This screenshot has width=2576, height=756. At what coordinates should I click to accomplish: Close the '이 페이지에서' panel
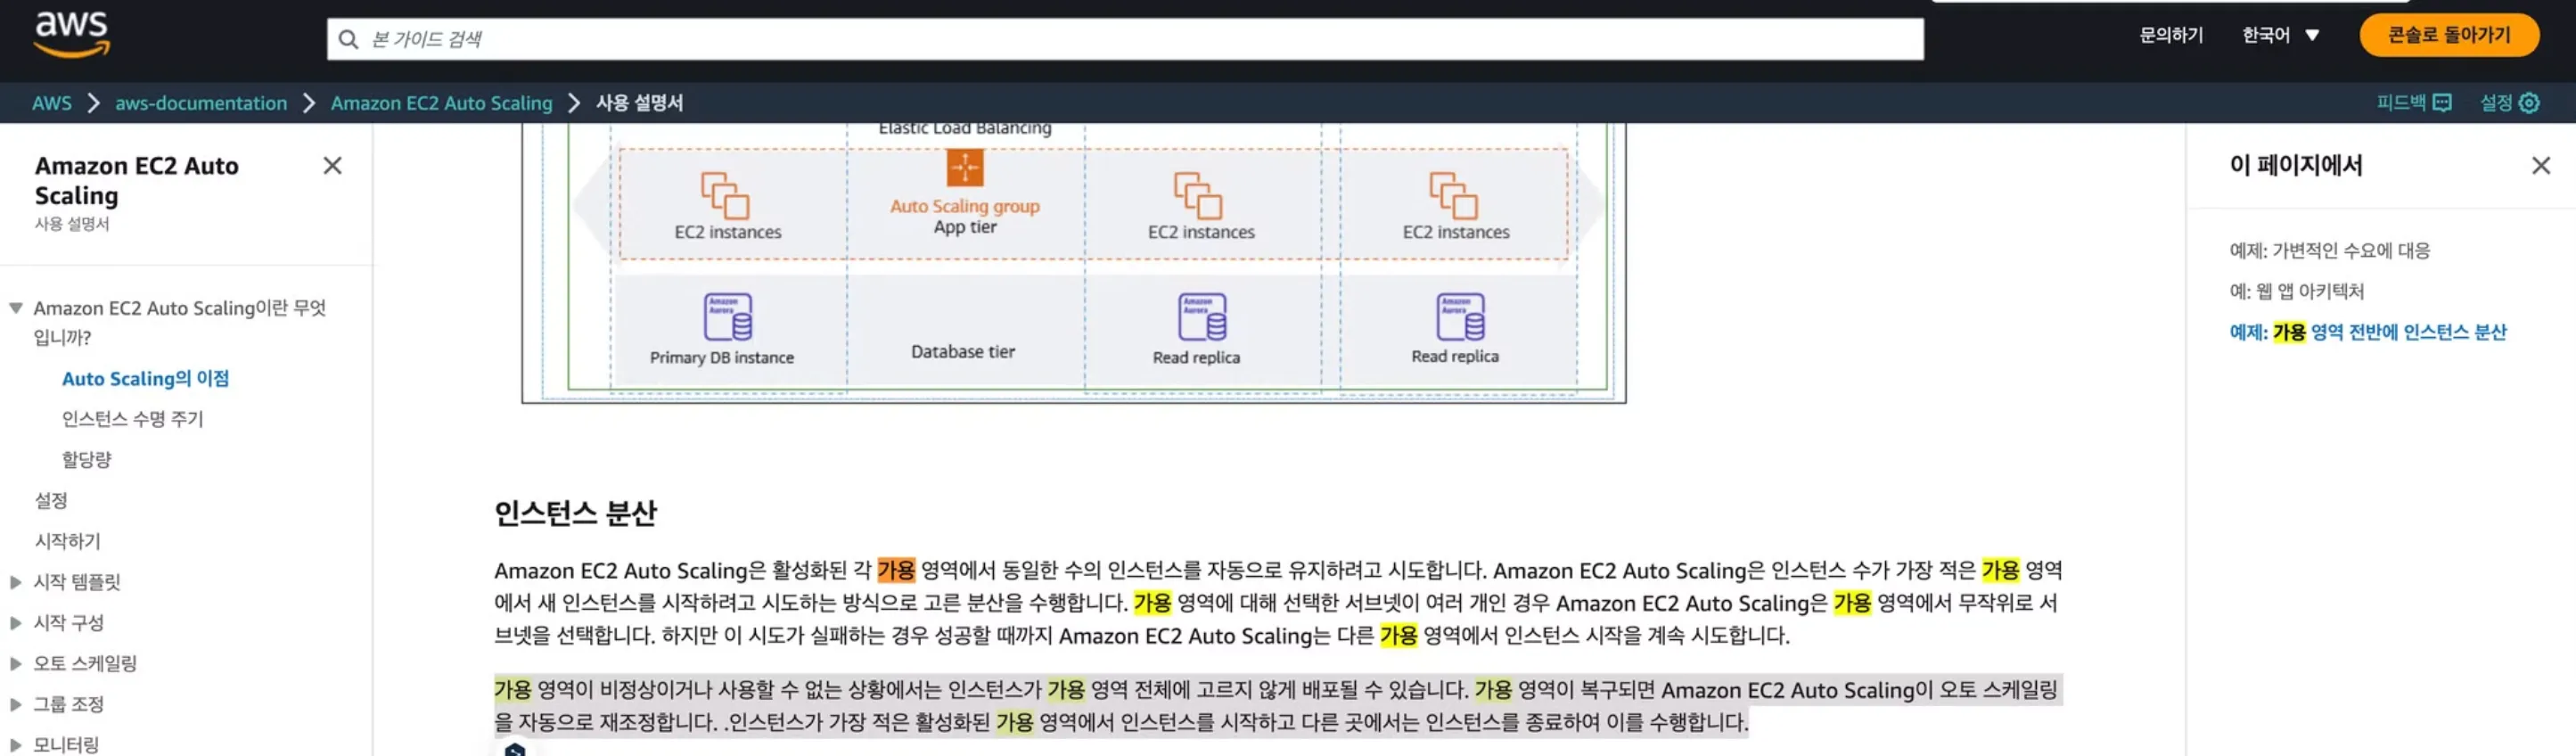click(x=2540, y=166)
